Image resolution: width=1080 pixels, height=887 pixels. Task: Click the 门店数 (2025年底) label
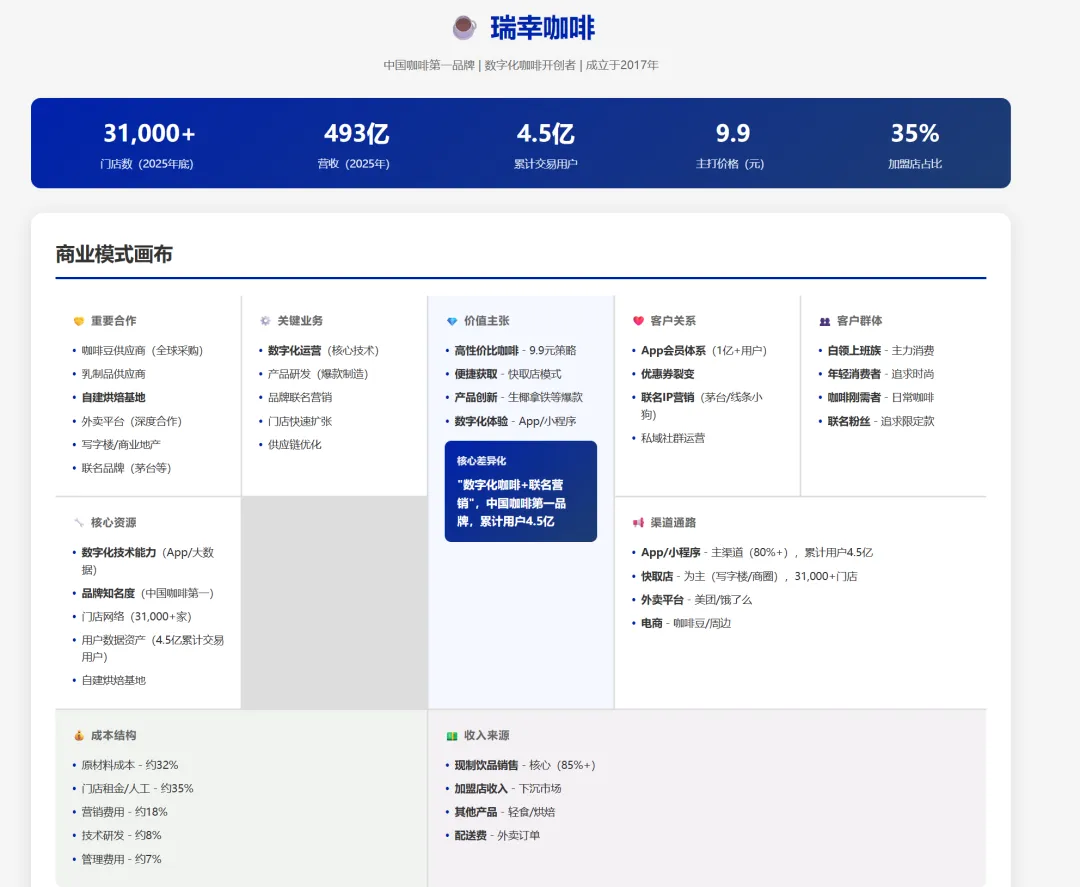tap(147, 164)
